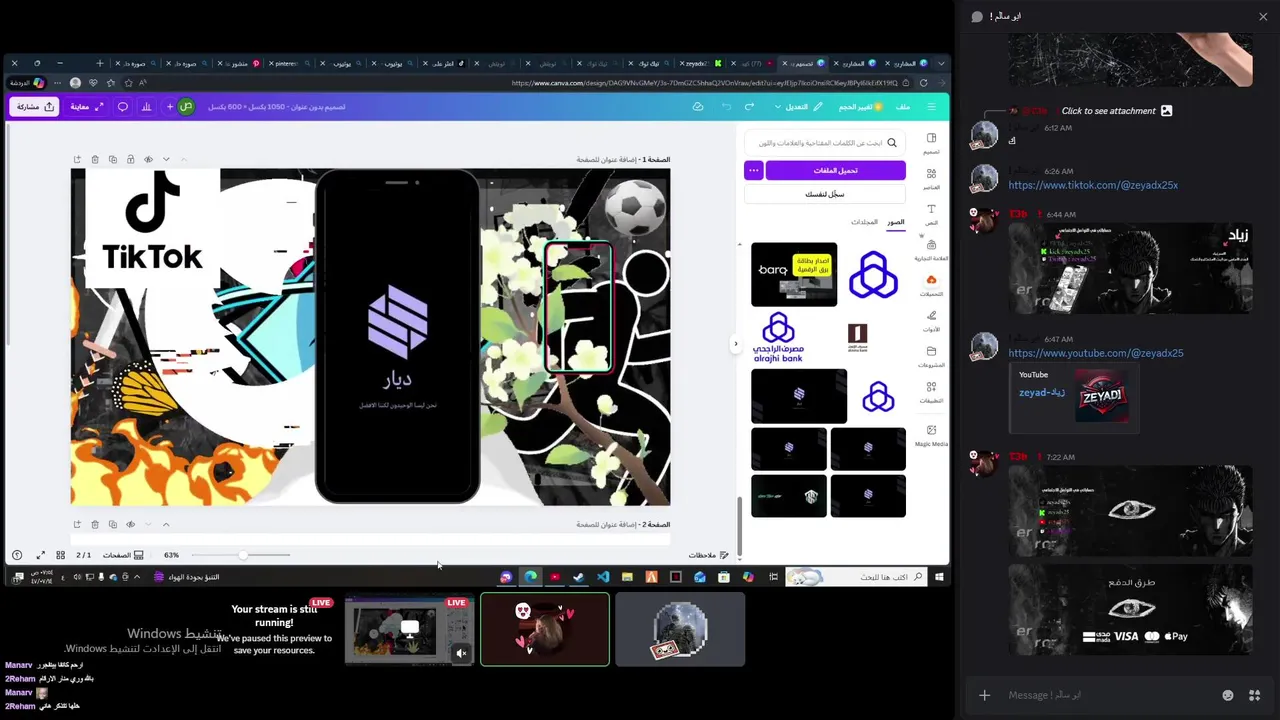
Task: Click the Share (مشاركة) button
Action: (34, 107)
